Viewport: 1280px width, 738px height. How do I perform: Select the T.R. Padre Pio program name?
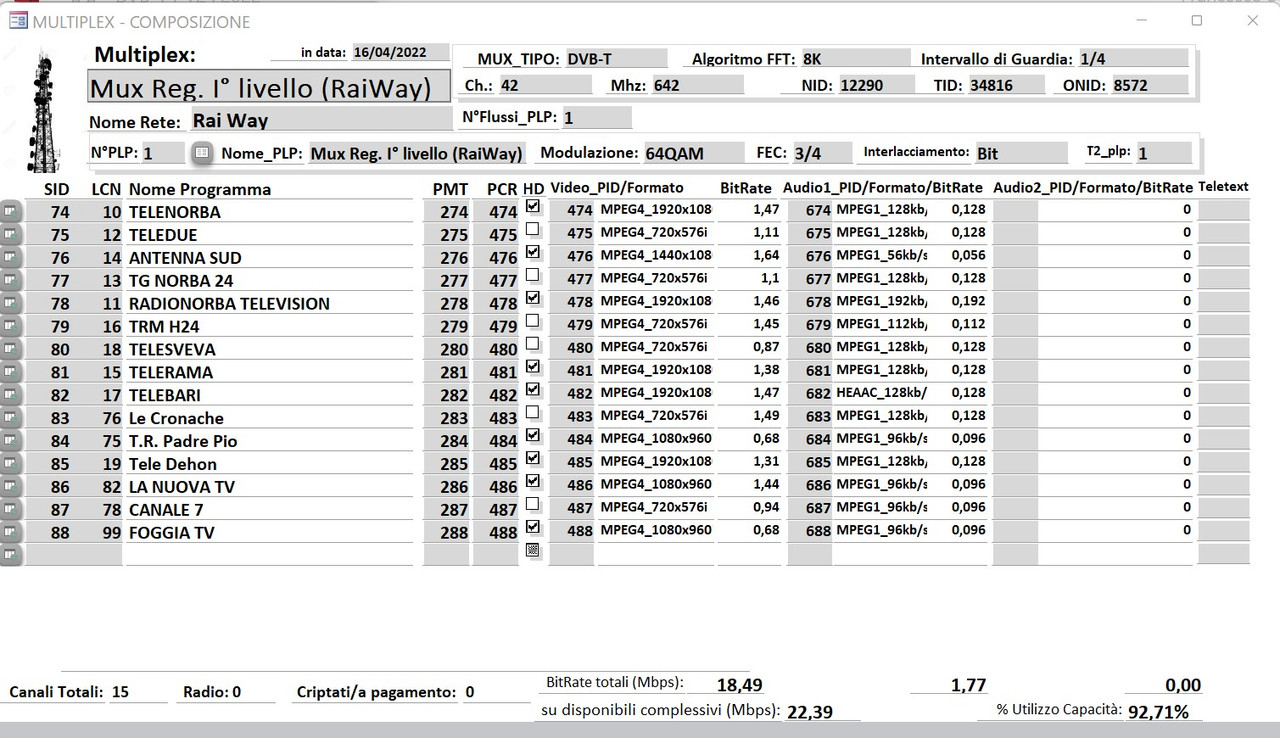(269, 441)
